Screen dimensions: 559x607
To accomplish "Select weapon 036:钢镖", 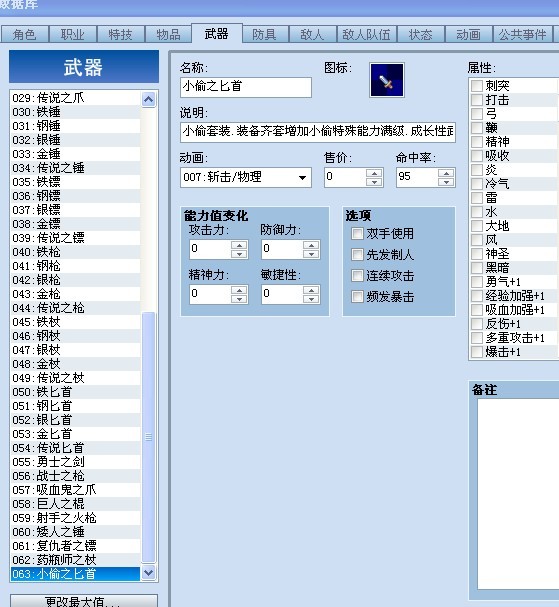I will 75,196.
